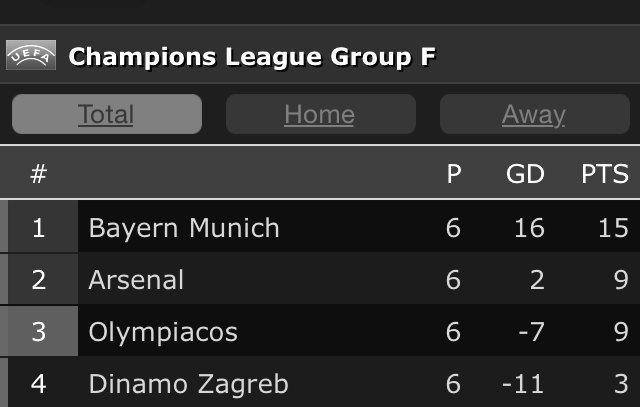Image resolution: width=640 pixels, height=407 pixels.
Task: Click the UEFA logo icon
Action: click(31, 55)
